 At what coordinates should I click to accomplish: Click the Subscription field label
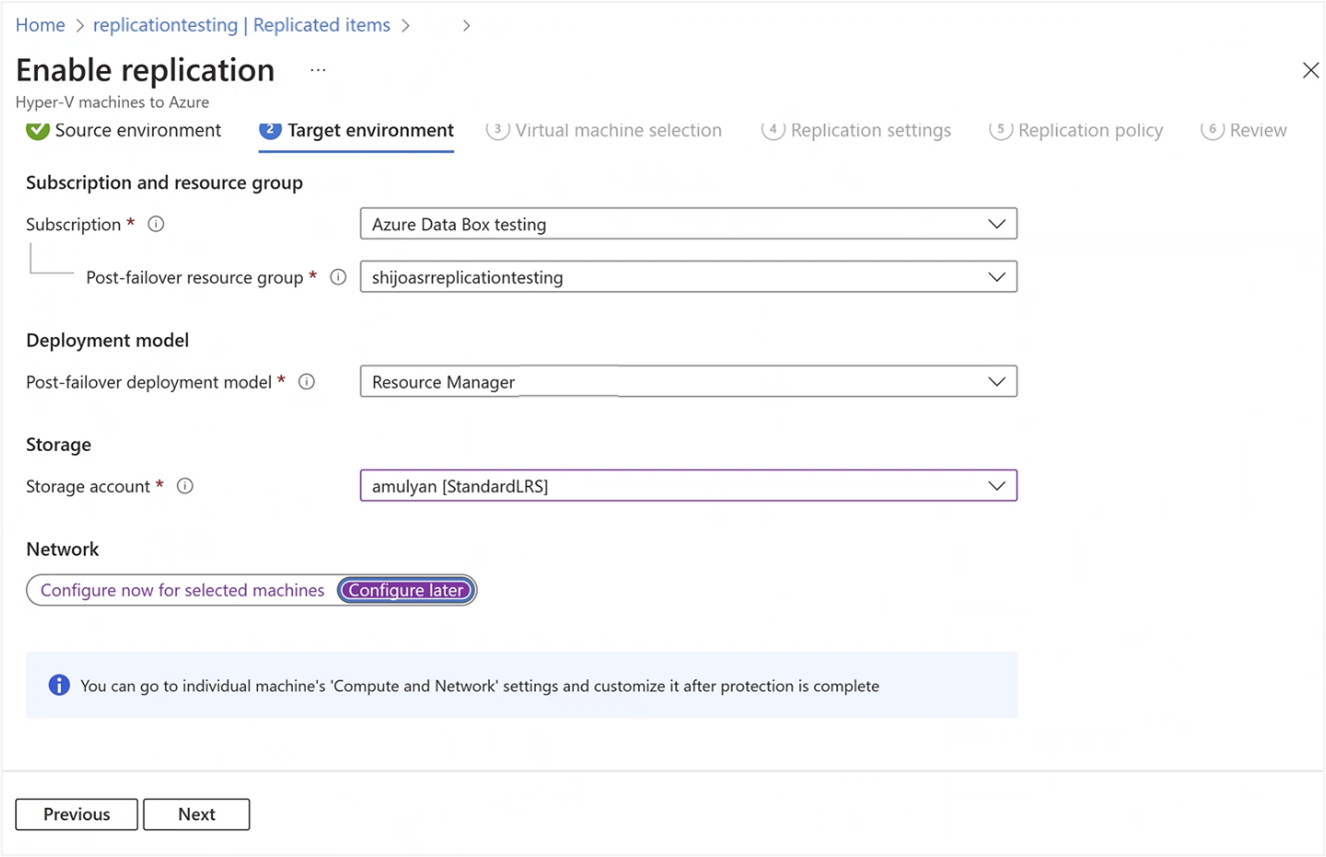click(73, 224)
